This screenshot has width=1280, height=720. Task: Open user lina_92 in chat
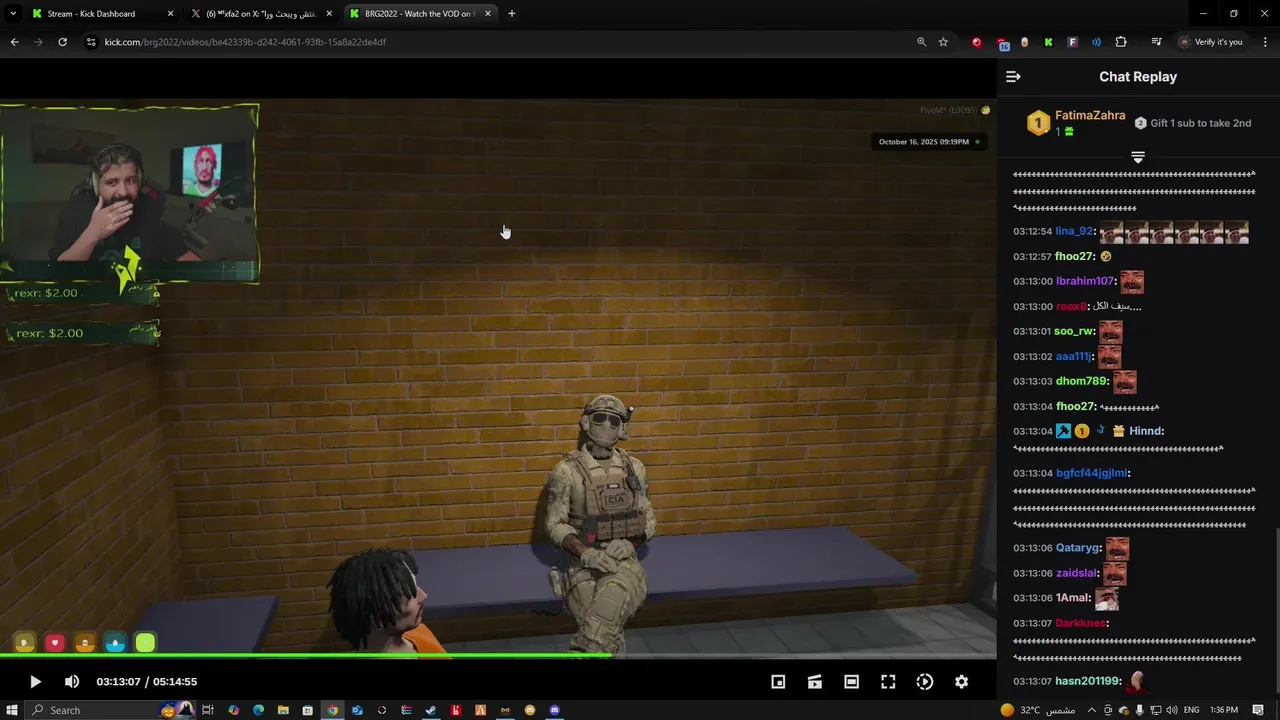[x=1074, y=231]
